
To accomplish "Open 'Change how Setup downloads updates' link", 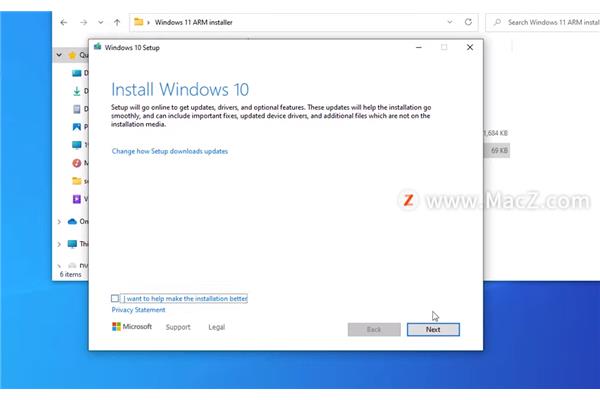I will pos(170,151).
